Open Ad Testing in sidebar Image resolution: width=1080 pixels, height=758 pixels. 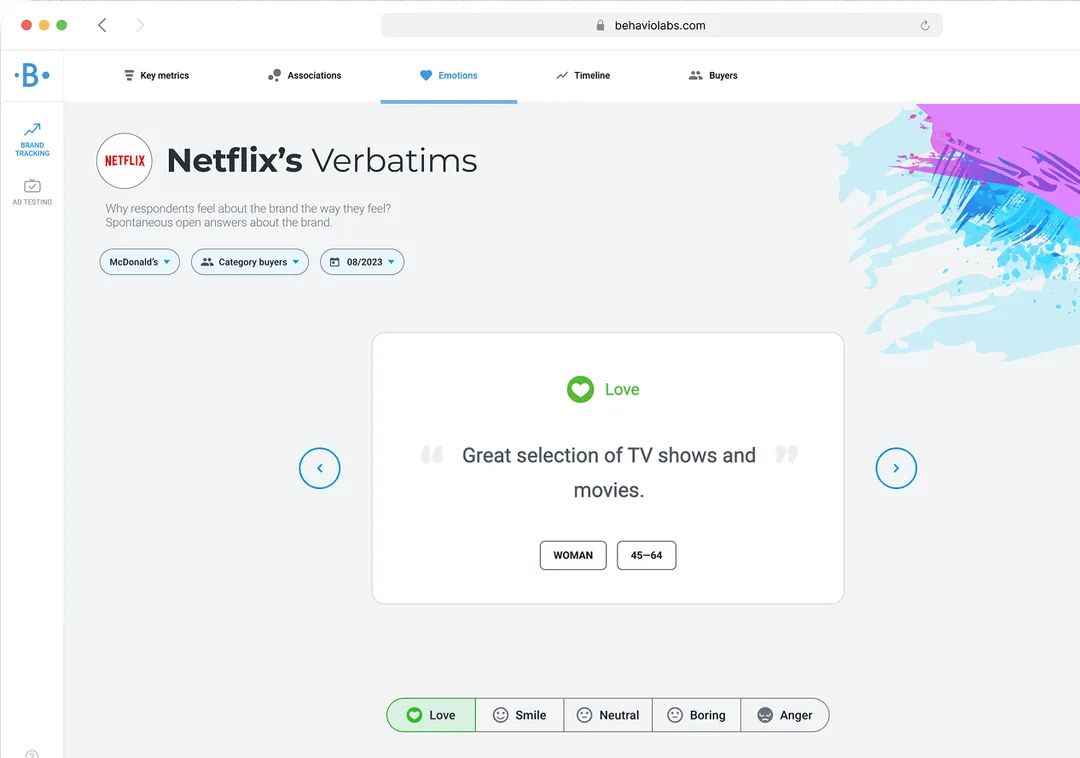tap(32, 192)
